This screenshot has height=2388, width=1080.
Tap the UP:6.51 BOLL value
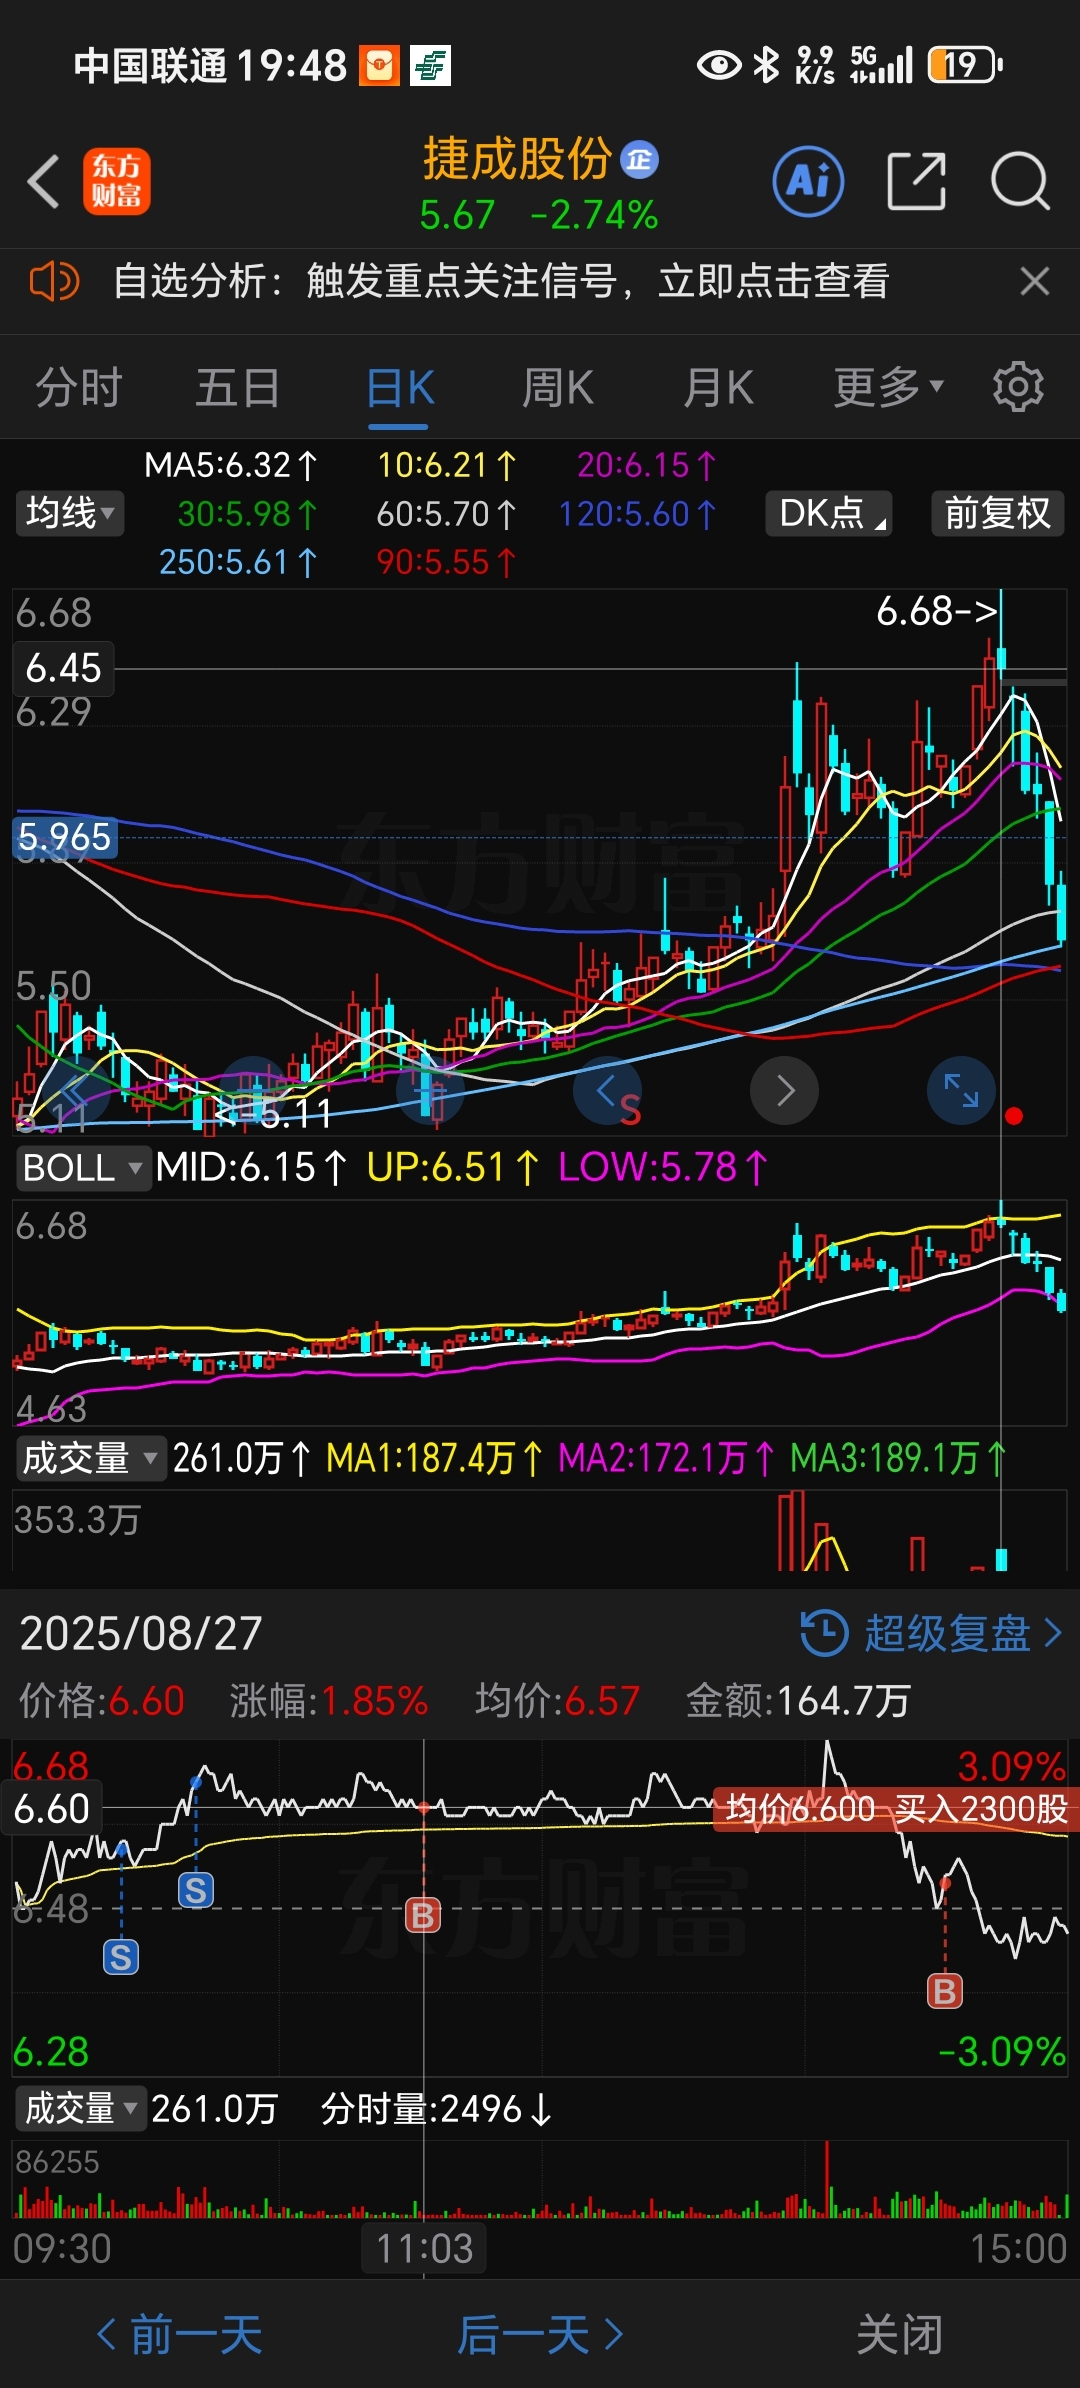click(x=453, y=1167)
